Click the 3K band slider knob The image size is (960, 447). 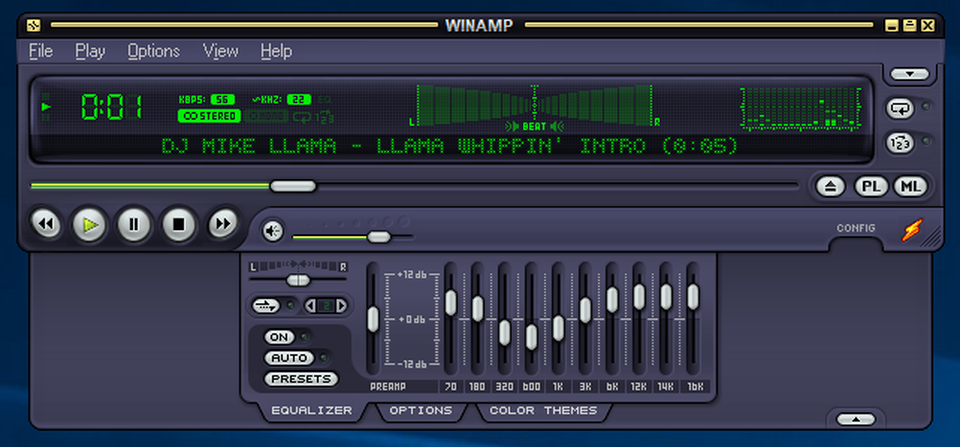point(585,310)
